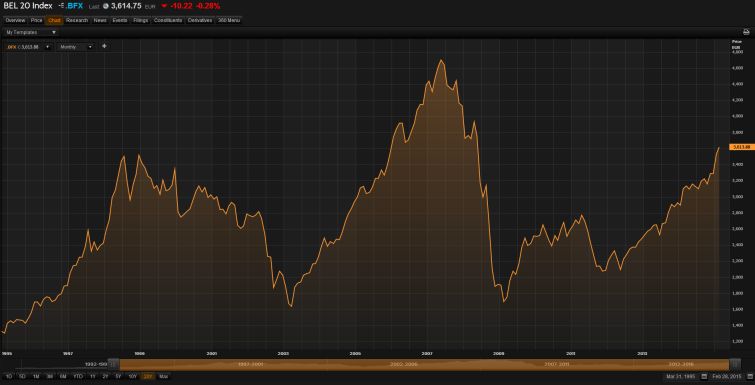
Task: Select the Chart tab
Action: click(54, 20)
